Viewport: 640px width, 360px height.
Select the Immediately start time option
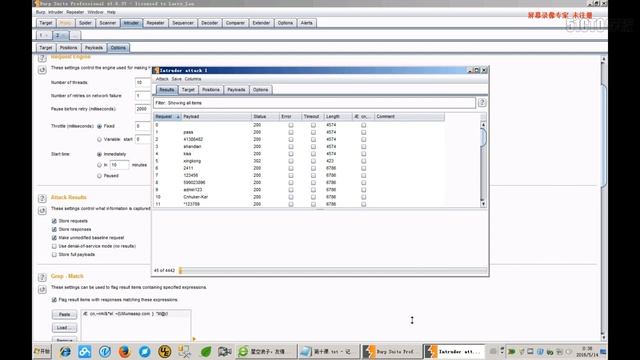99,154
